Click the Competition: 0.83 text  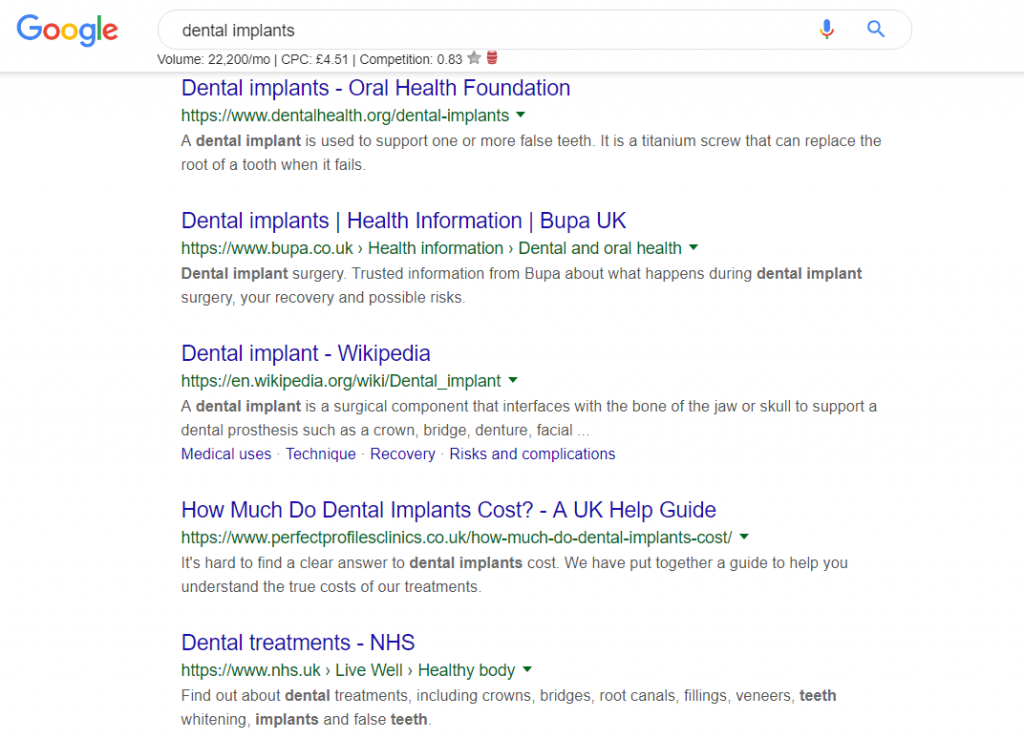tap(411, 59)
